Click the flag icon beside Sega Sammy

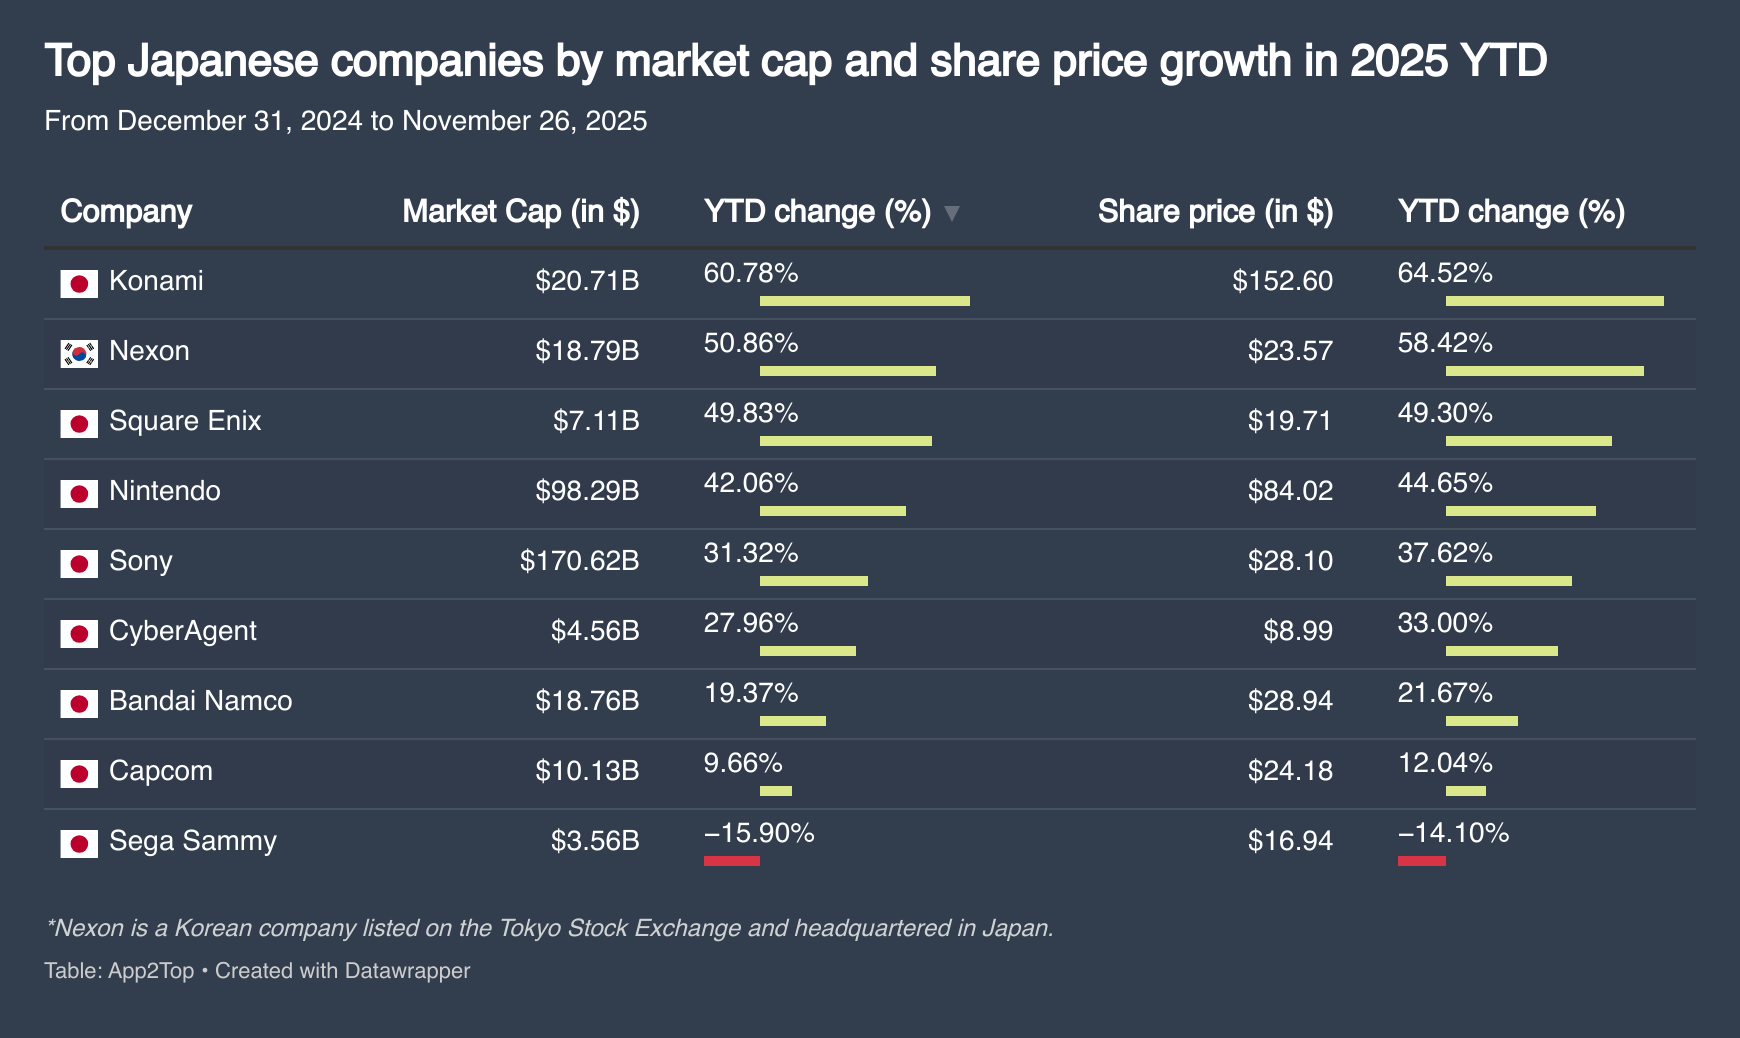pos(79,844)
